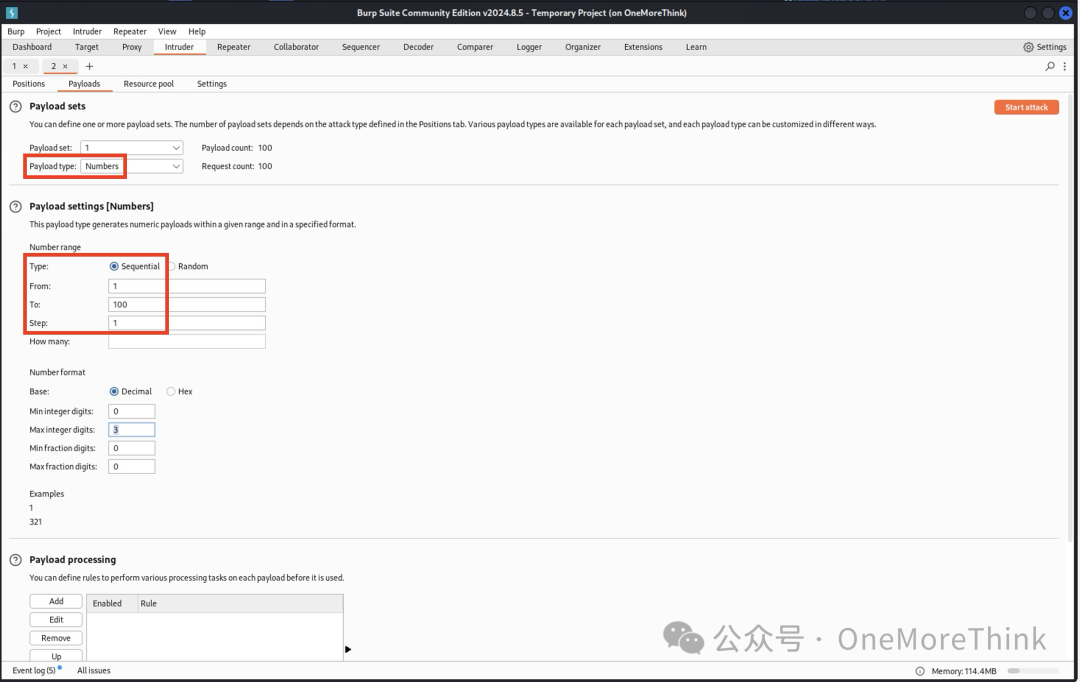Click the Min integer digits field
Viewport: 1080px width, 682px height.
(132, 411)
